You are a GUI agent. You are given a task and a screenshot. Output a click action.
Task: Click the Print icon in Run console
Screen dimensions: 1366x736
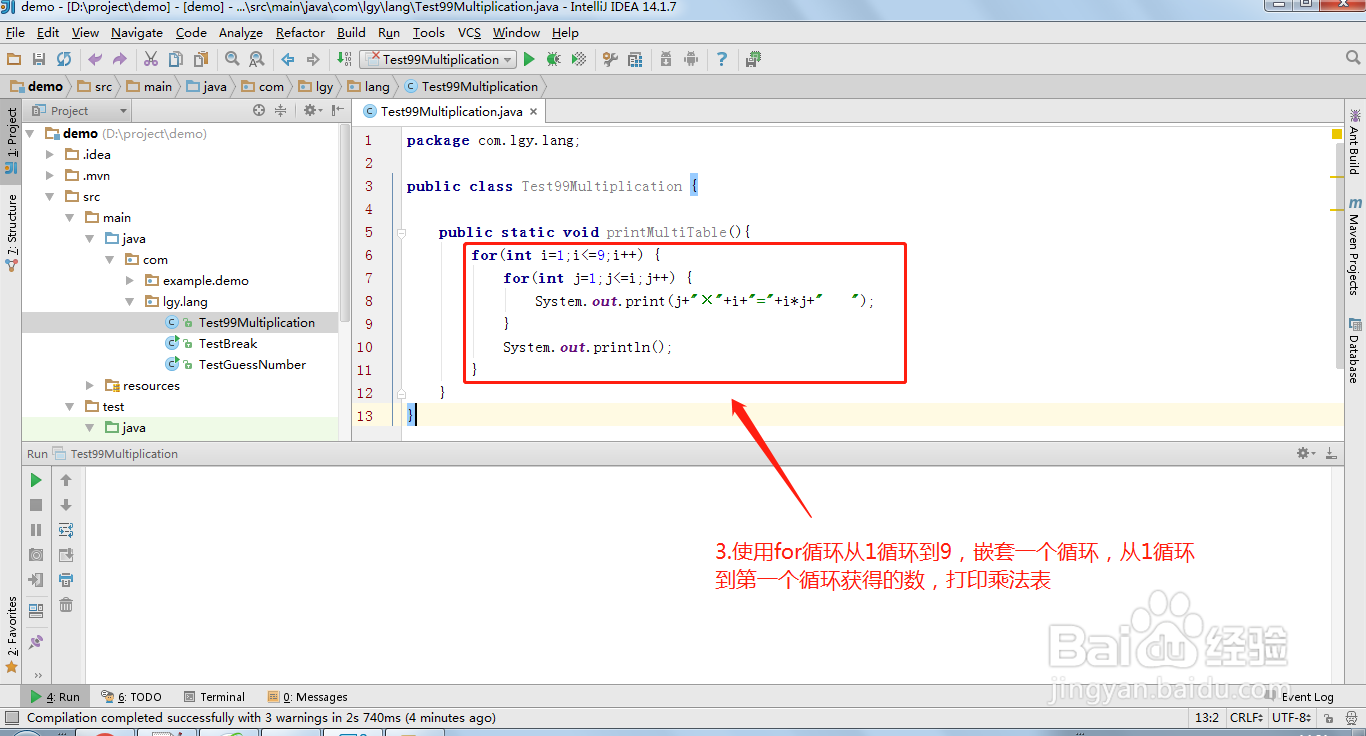point(66,580)
